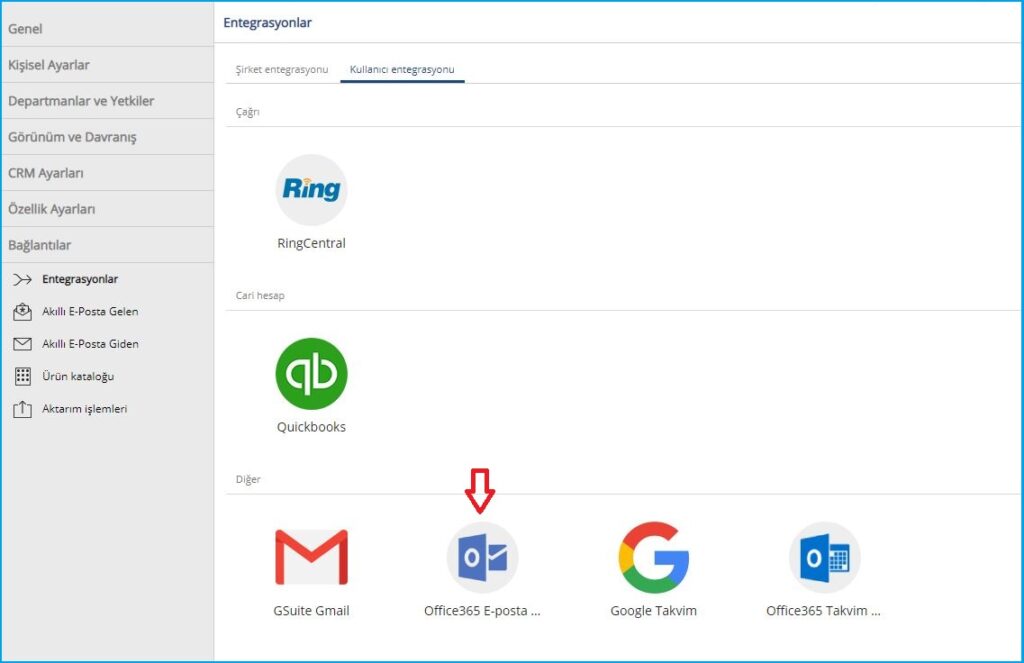
Task: Open the Genel settings section
Action: pos(107,29)
